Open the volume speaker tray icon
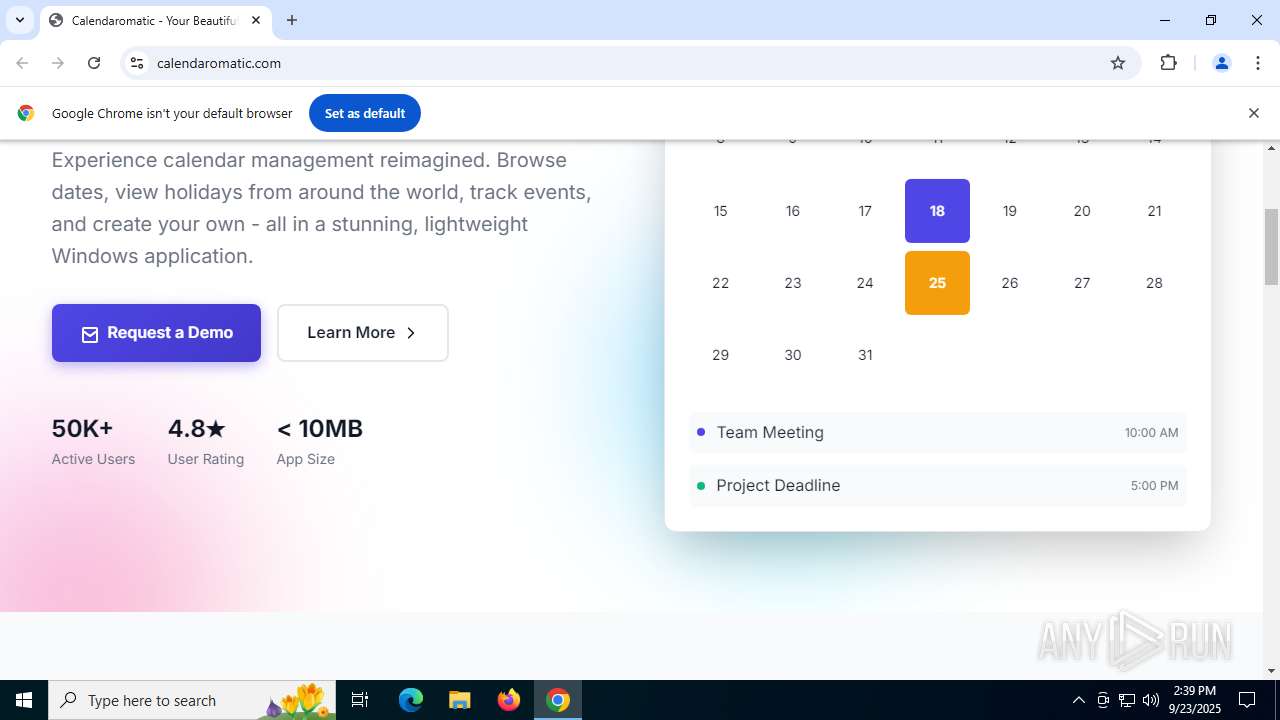The width and height of the screenshot is (1280, 720). 1151,700
